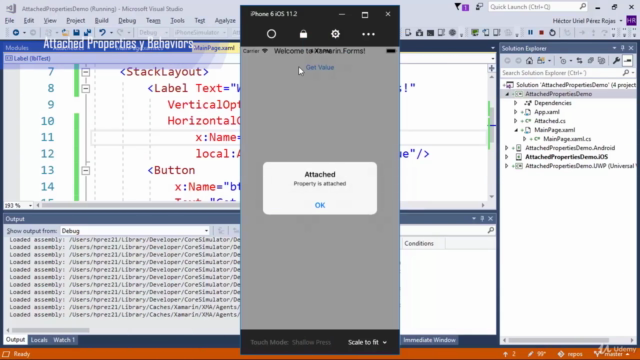Image resolution: width=640 pixels, height=360 pixels.
Task: Click Collapse All icon in Solution Explorer
Action: (x=591, y=61)
